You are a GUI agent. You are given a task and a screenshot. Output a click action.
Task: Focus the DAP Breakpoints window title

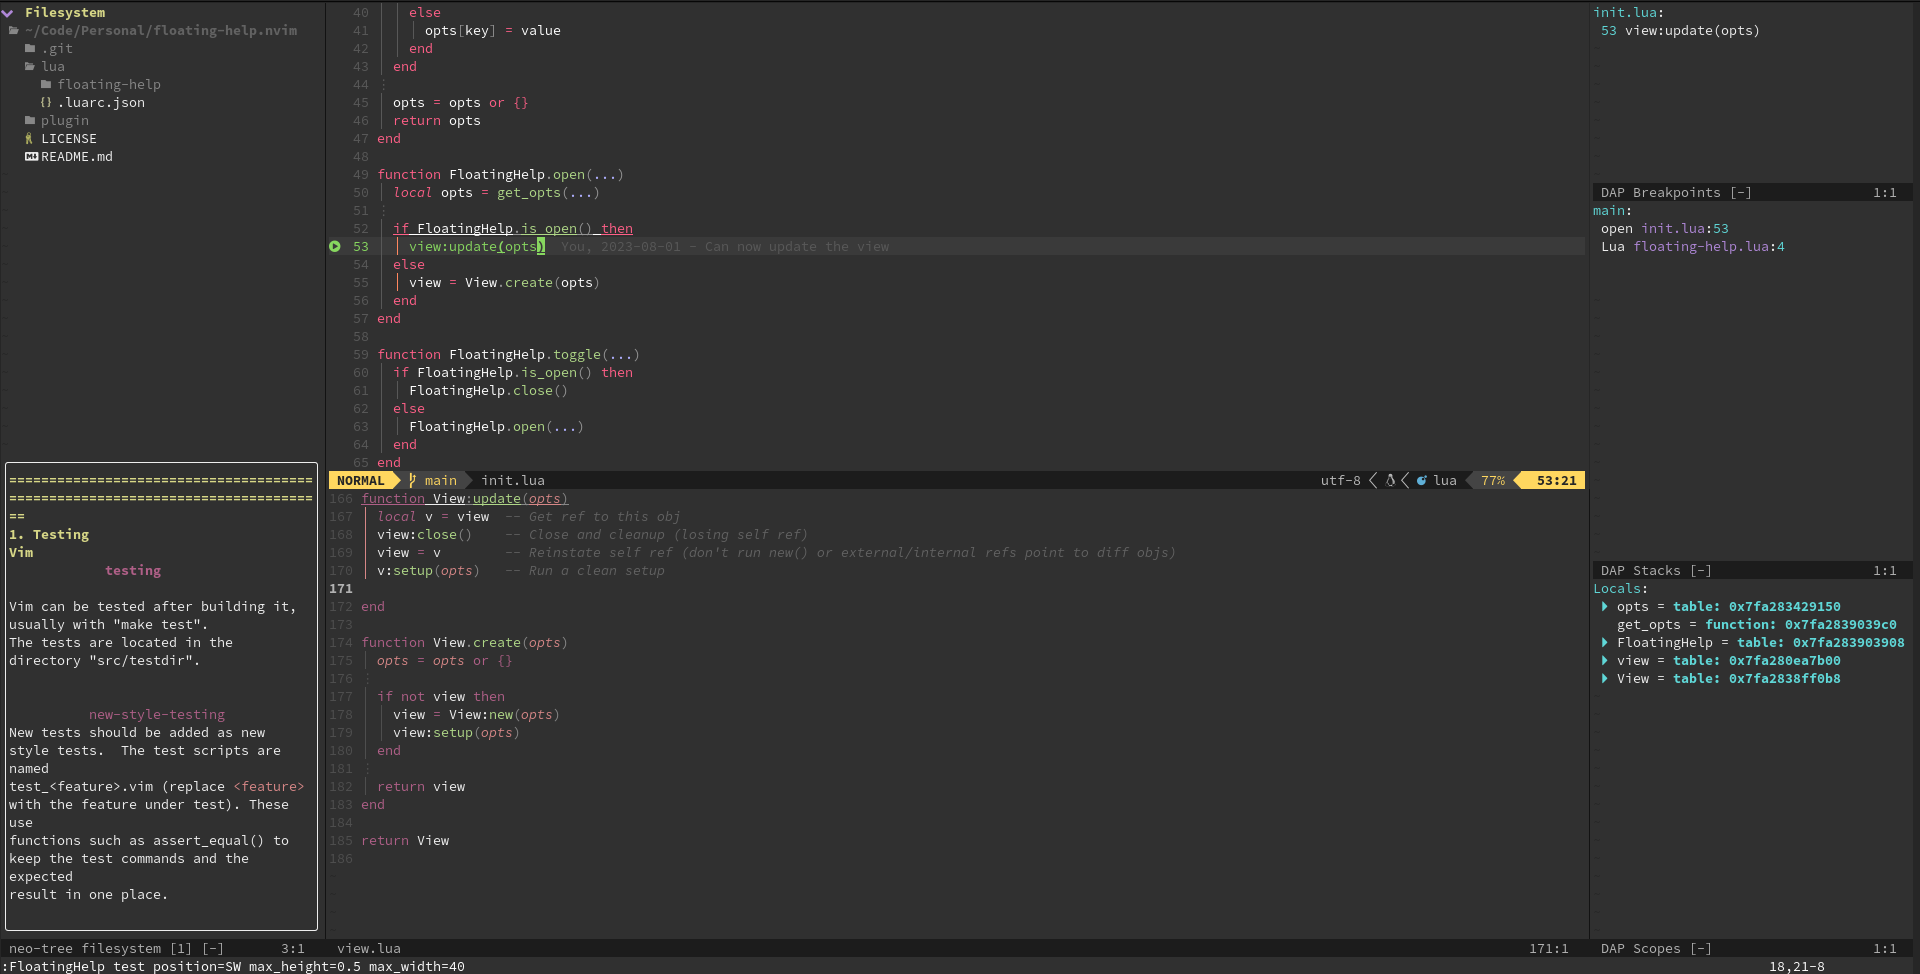(x=1676, y=193)
